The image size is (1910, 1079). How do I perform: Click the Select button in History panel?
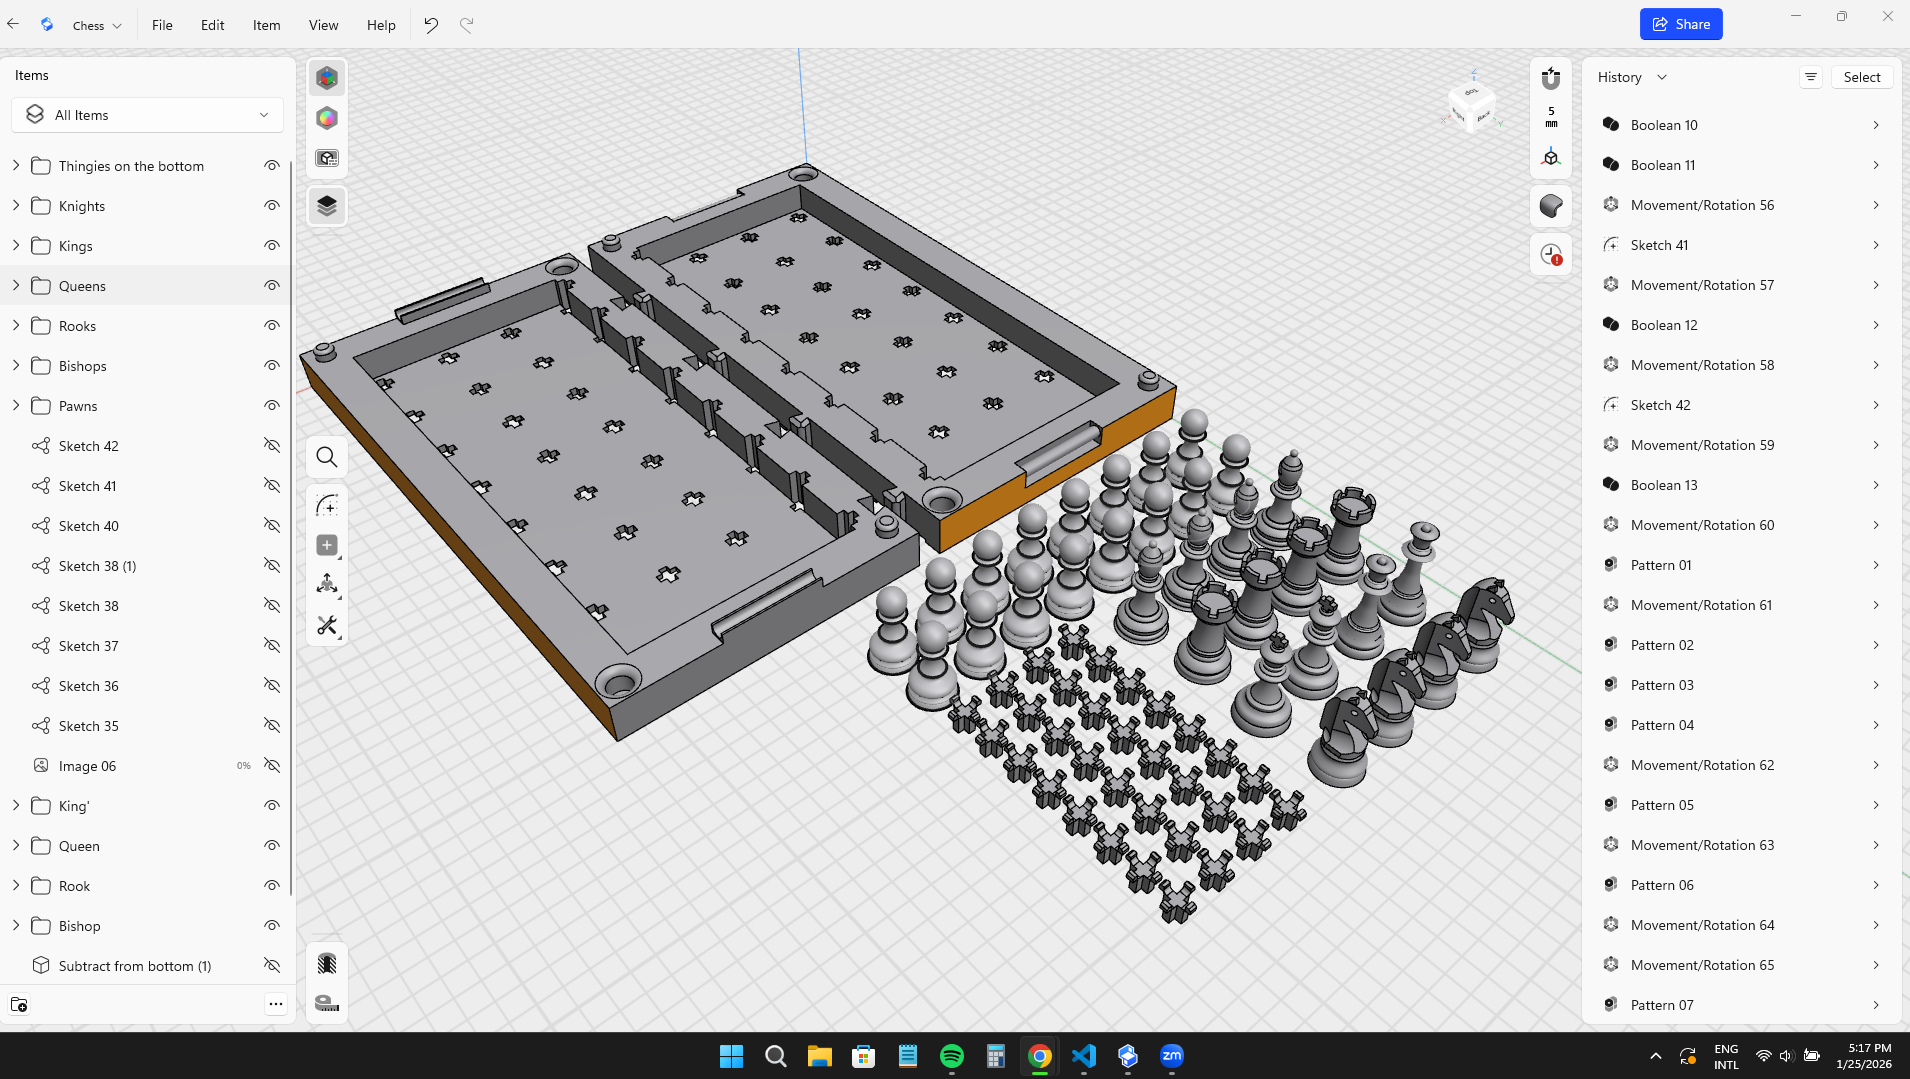point(1862,77)
